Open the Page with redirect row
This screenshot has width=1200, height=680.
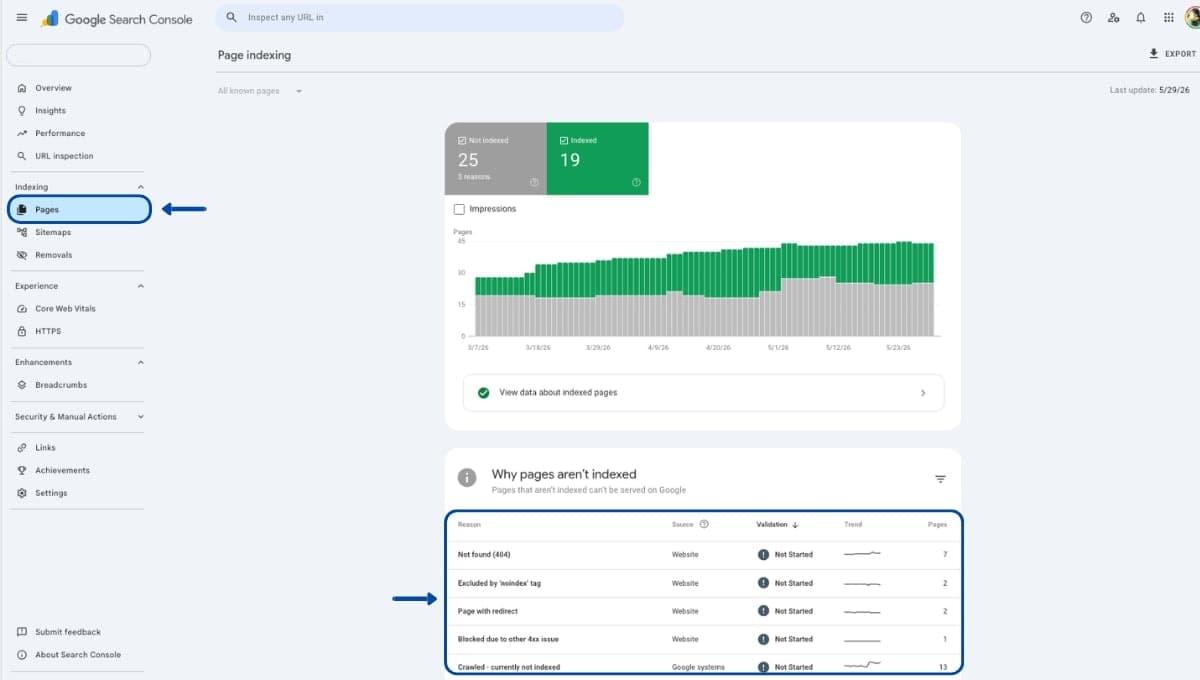[703, 611]
